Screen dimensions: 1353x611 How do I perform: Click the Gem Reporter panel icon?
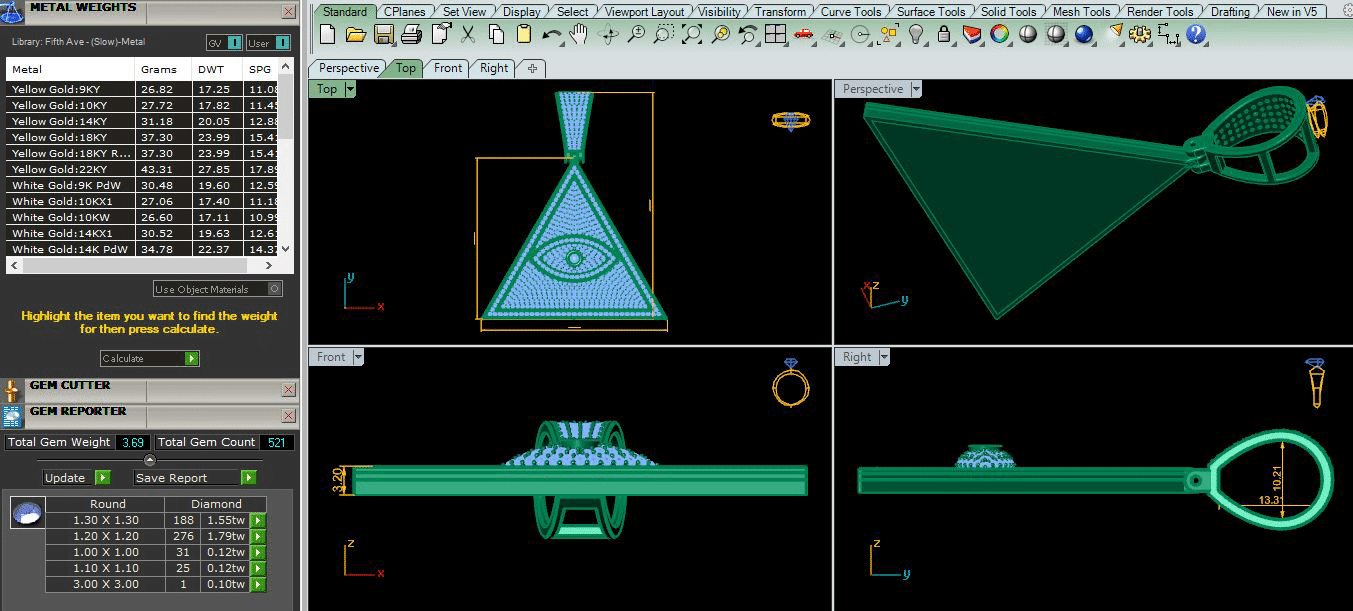[x=12, y=416]
